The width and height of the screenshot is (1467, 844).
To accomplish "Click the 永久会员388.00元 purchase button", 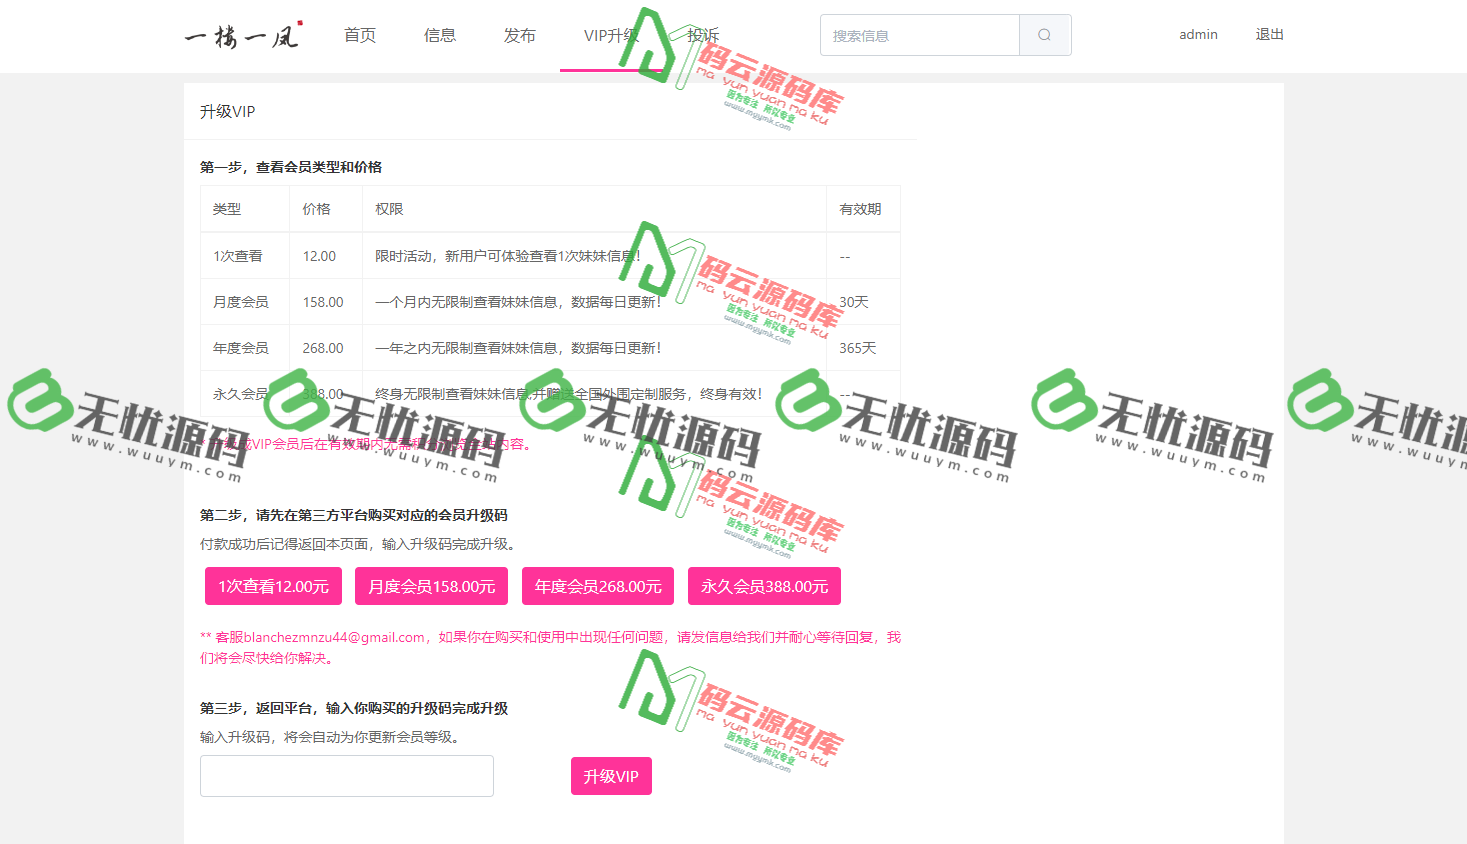I will coord(763,586).
